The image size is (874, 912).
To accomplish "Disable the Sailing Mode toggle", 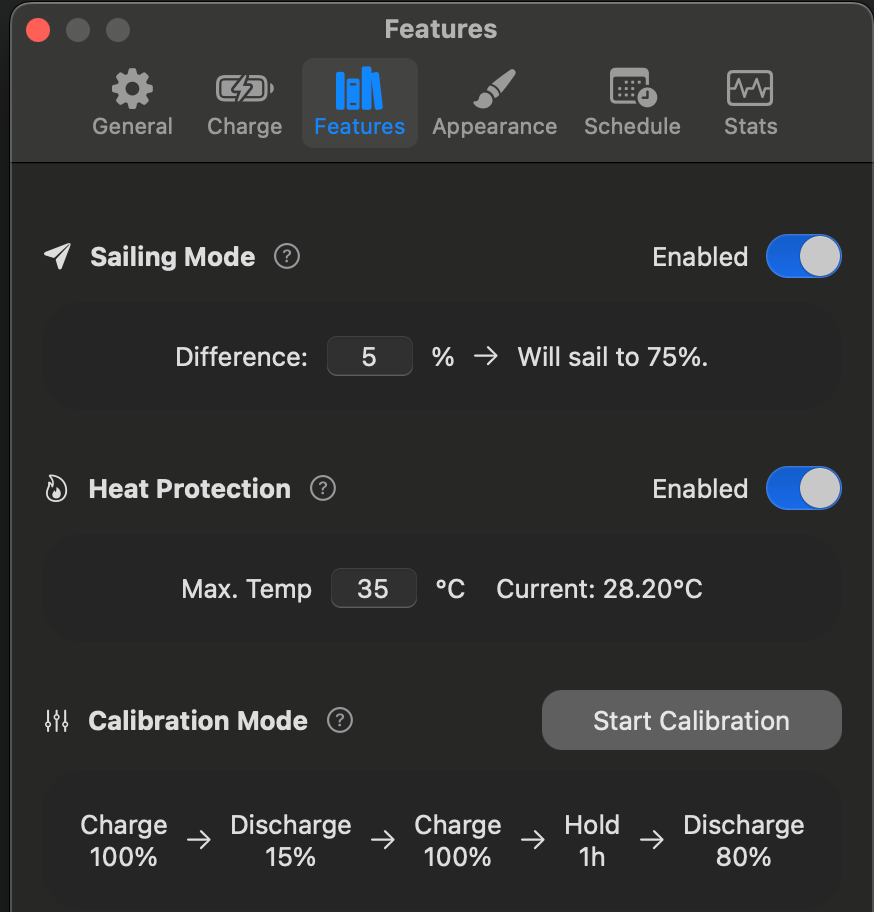I will (x=803, y=257).
